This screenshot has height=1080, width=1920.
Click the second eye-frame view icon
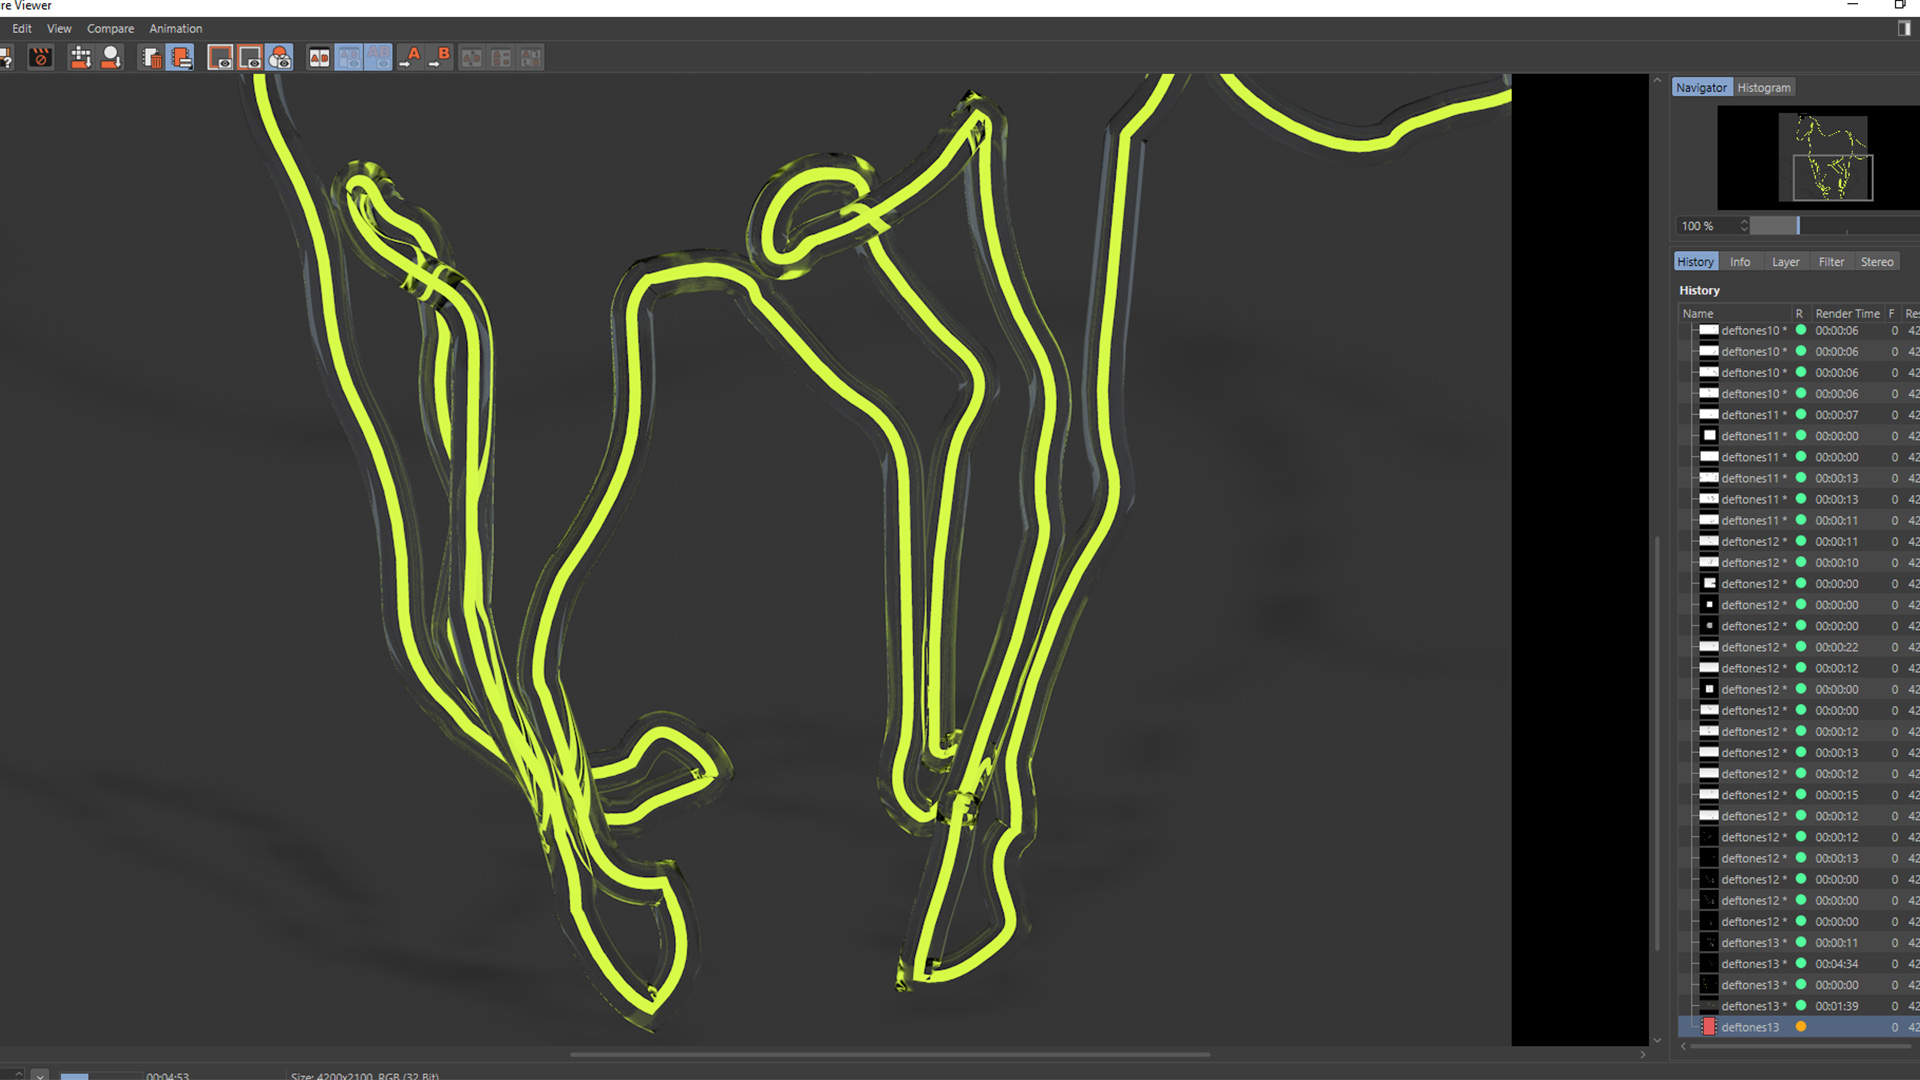point(250,58)
